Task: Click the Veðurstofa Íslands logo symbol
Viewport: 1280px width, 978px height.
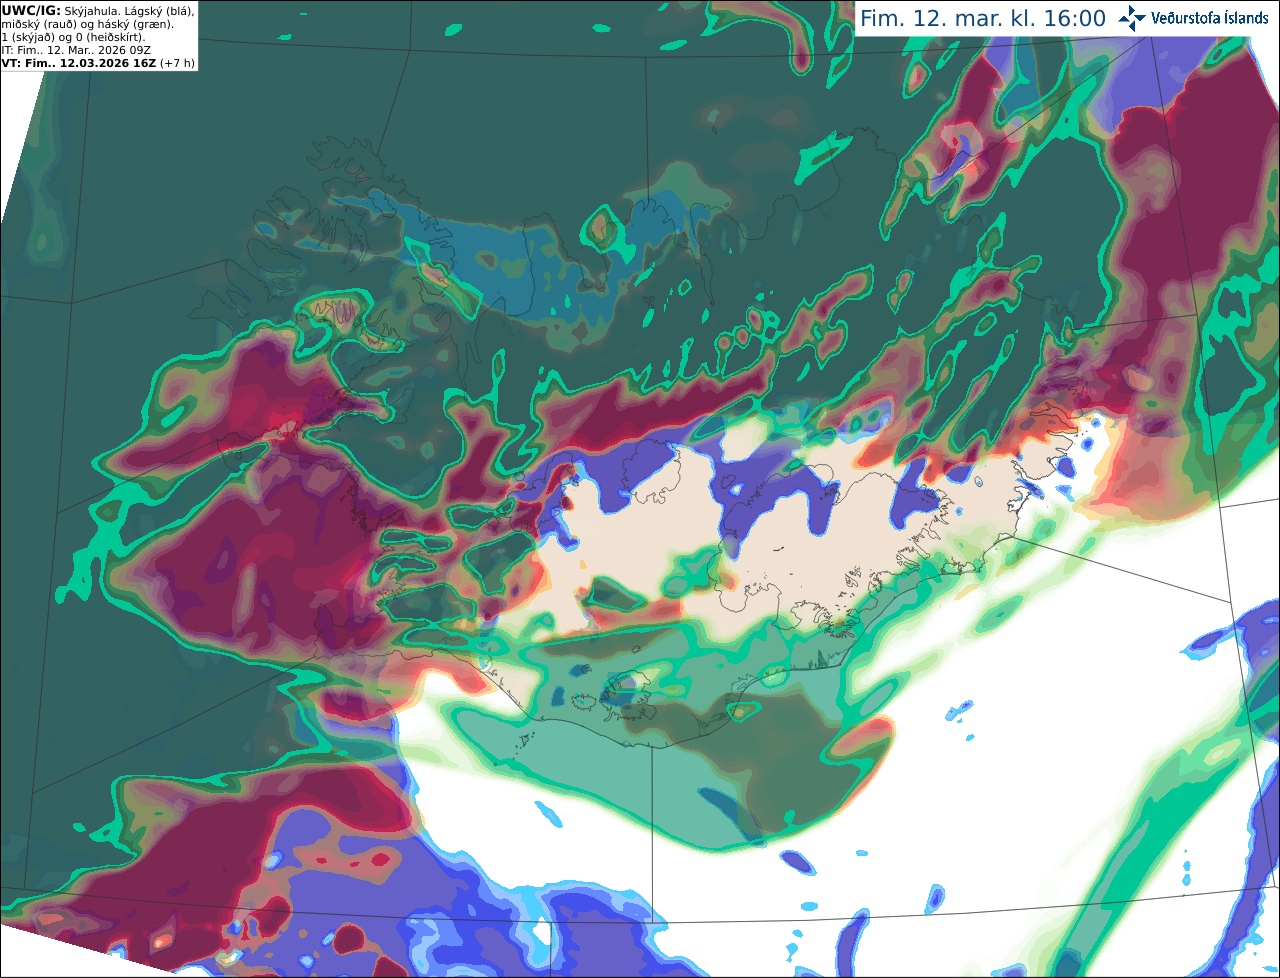Action: [x=1132, y=18]
